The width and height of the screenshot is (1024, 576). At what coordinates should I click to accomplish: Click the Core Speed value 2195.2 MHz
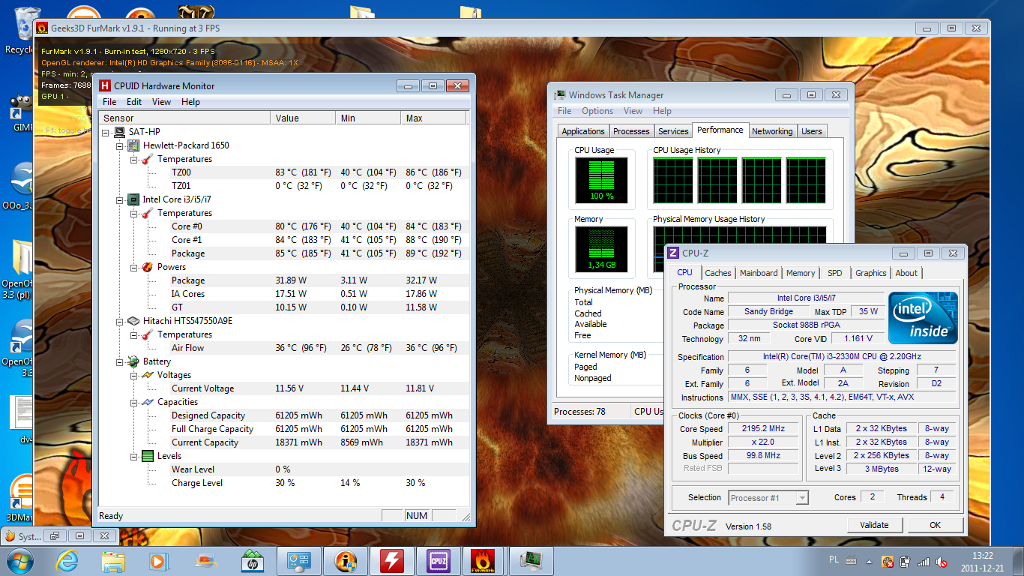tap(763, 429)
